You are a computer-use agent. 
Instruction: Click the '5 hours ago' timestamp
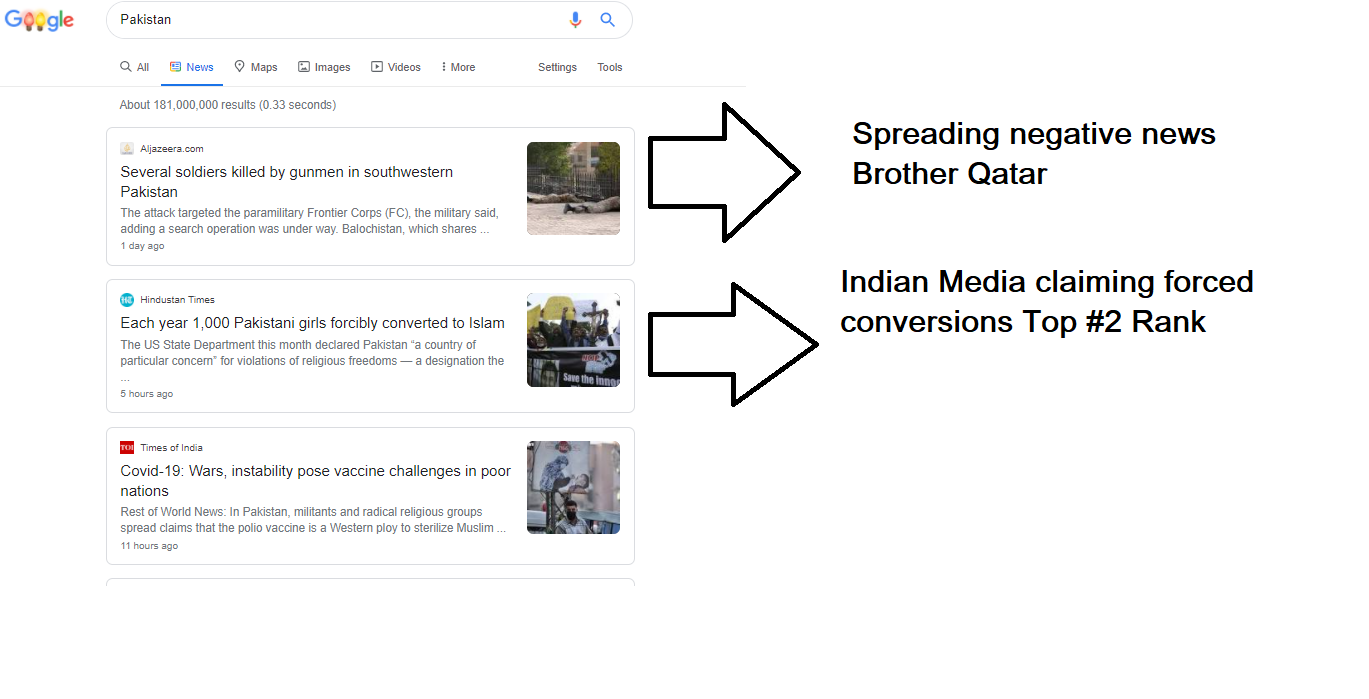(x=146, y=393)
